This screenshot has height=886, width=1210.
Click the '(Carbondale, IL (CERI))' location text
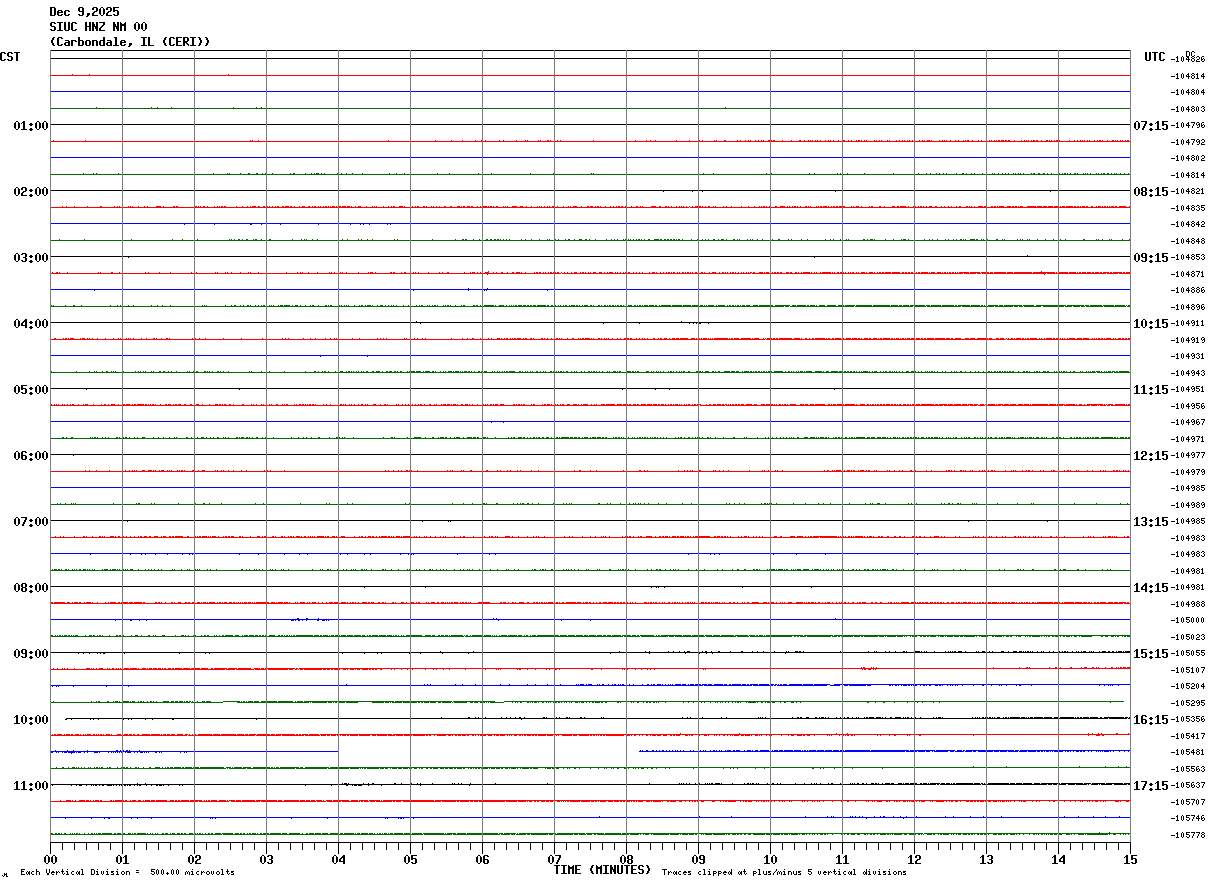click(x=130, y=42)
